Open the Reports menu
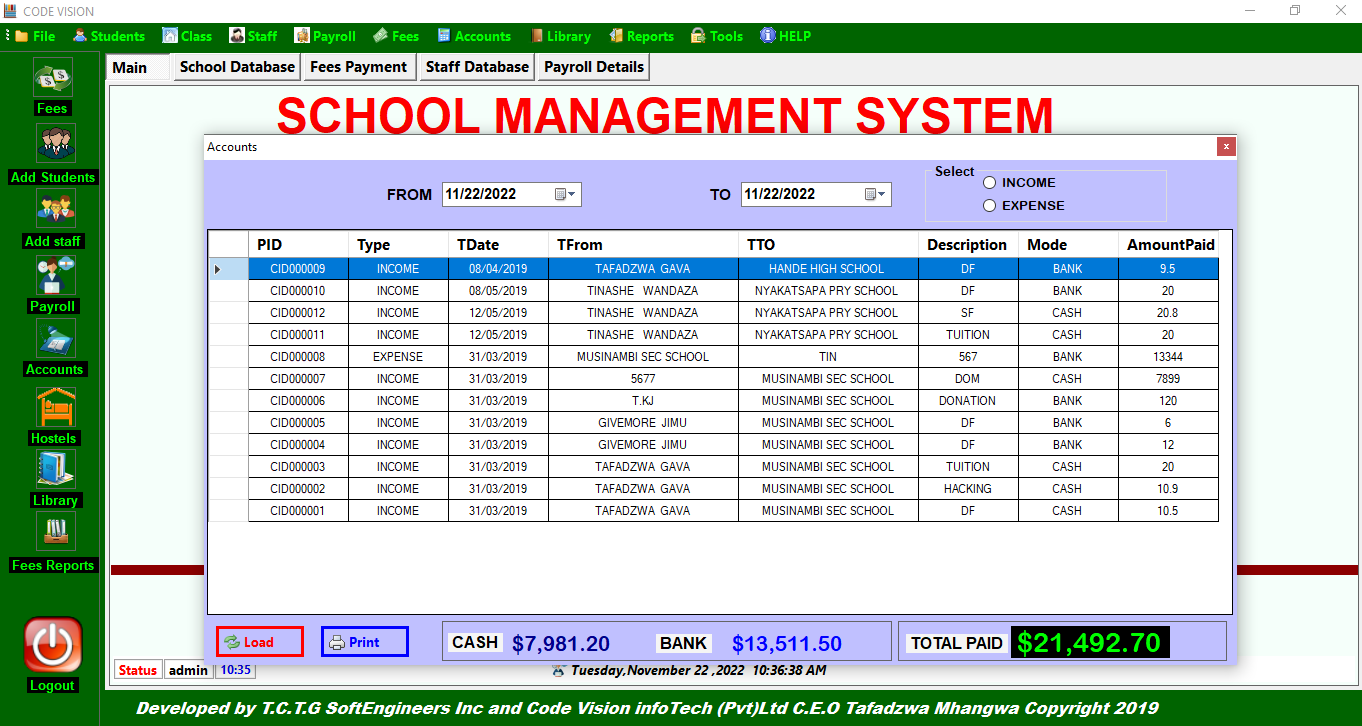 tap(641, 36)
